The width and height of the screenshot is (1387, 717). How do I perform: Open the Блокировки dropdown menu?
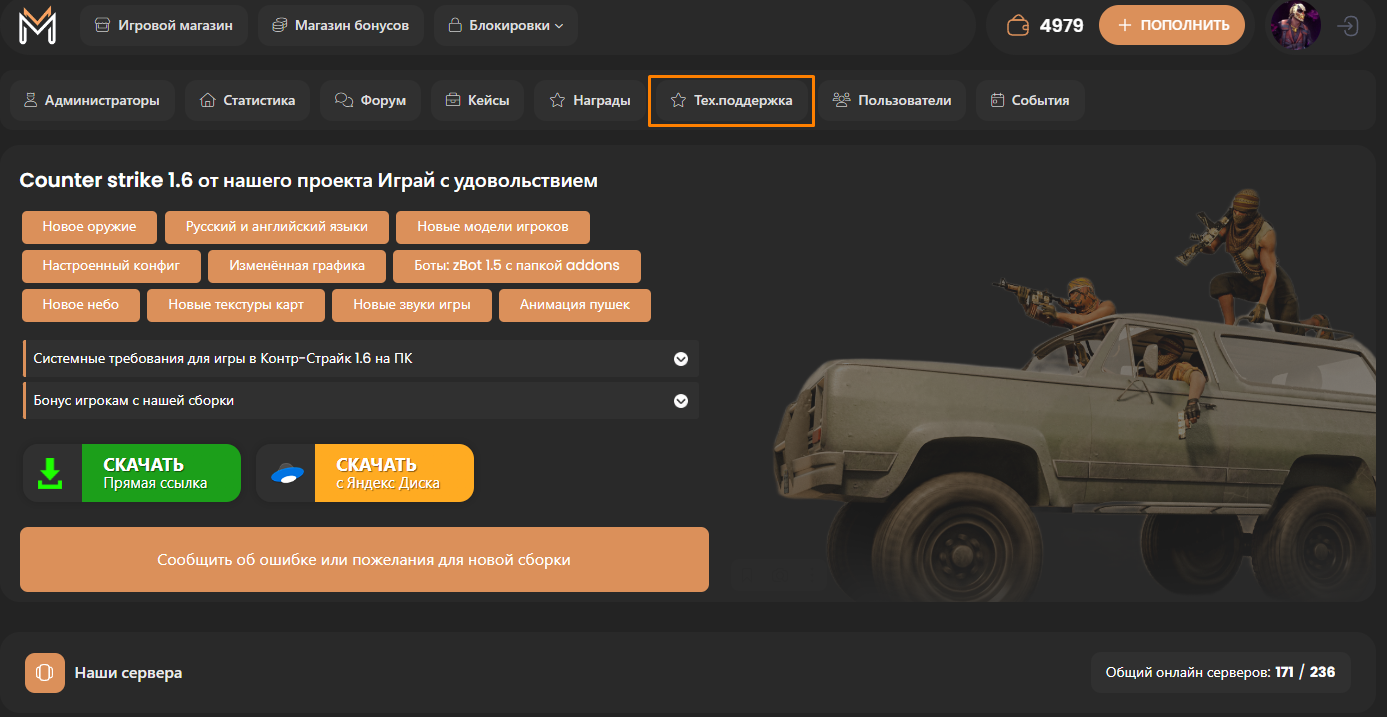coord(506,25)
